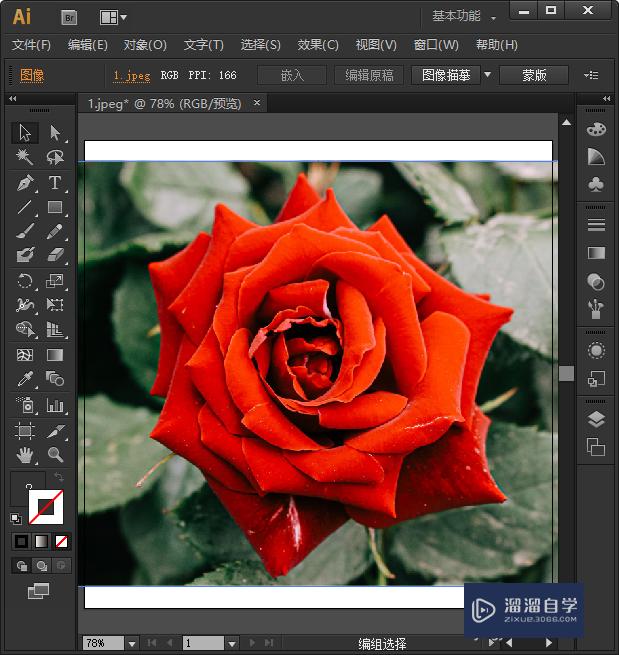The height and width of the screenshot is (655, 619).
Task: Select the Pen tool
Action: coord(25,183)
